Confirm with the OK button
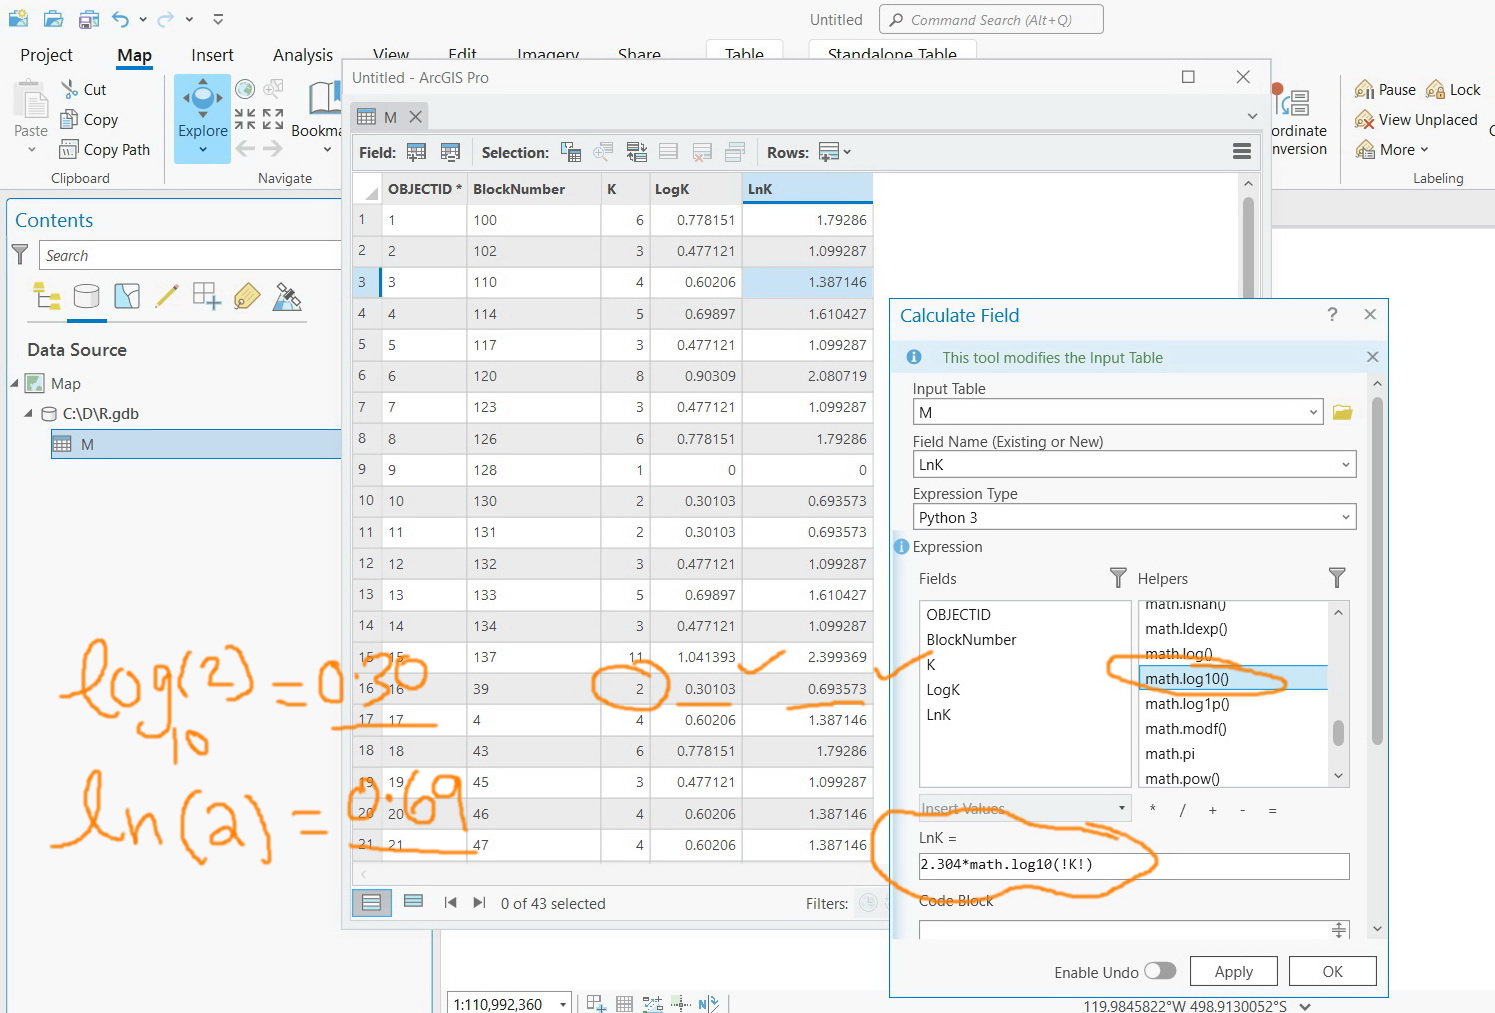 click(x=1332, y=971)
